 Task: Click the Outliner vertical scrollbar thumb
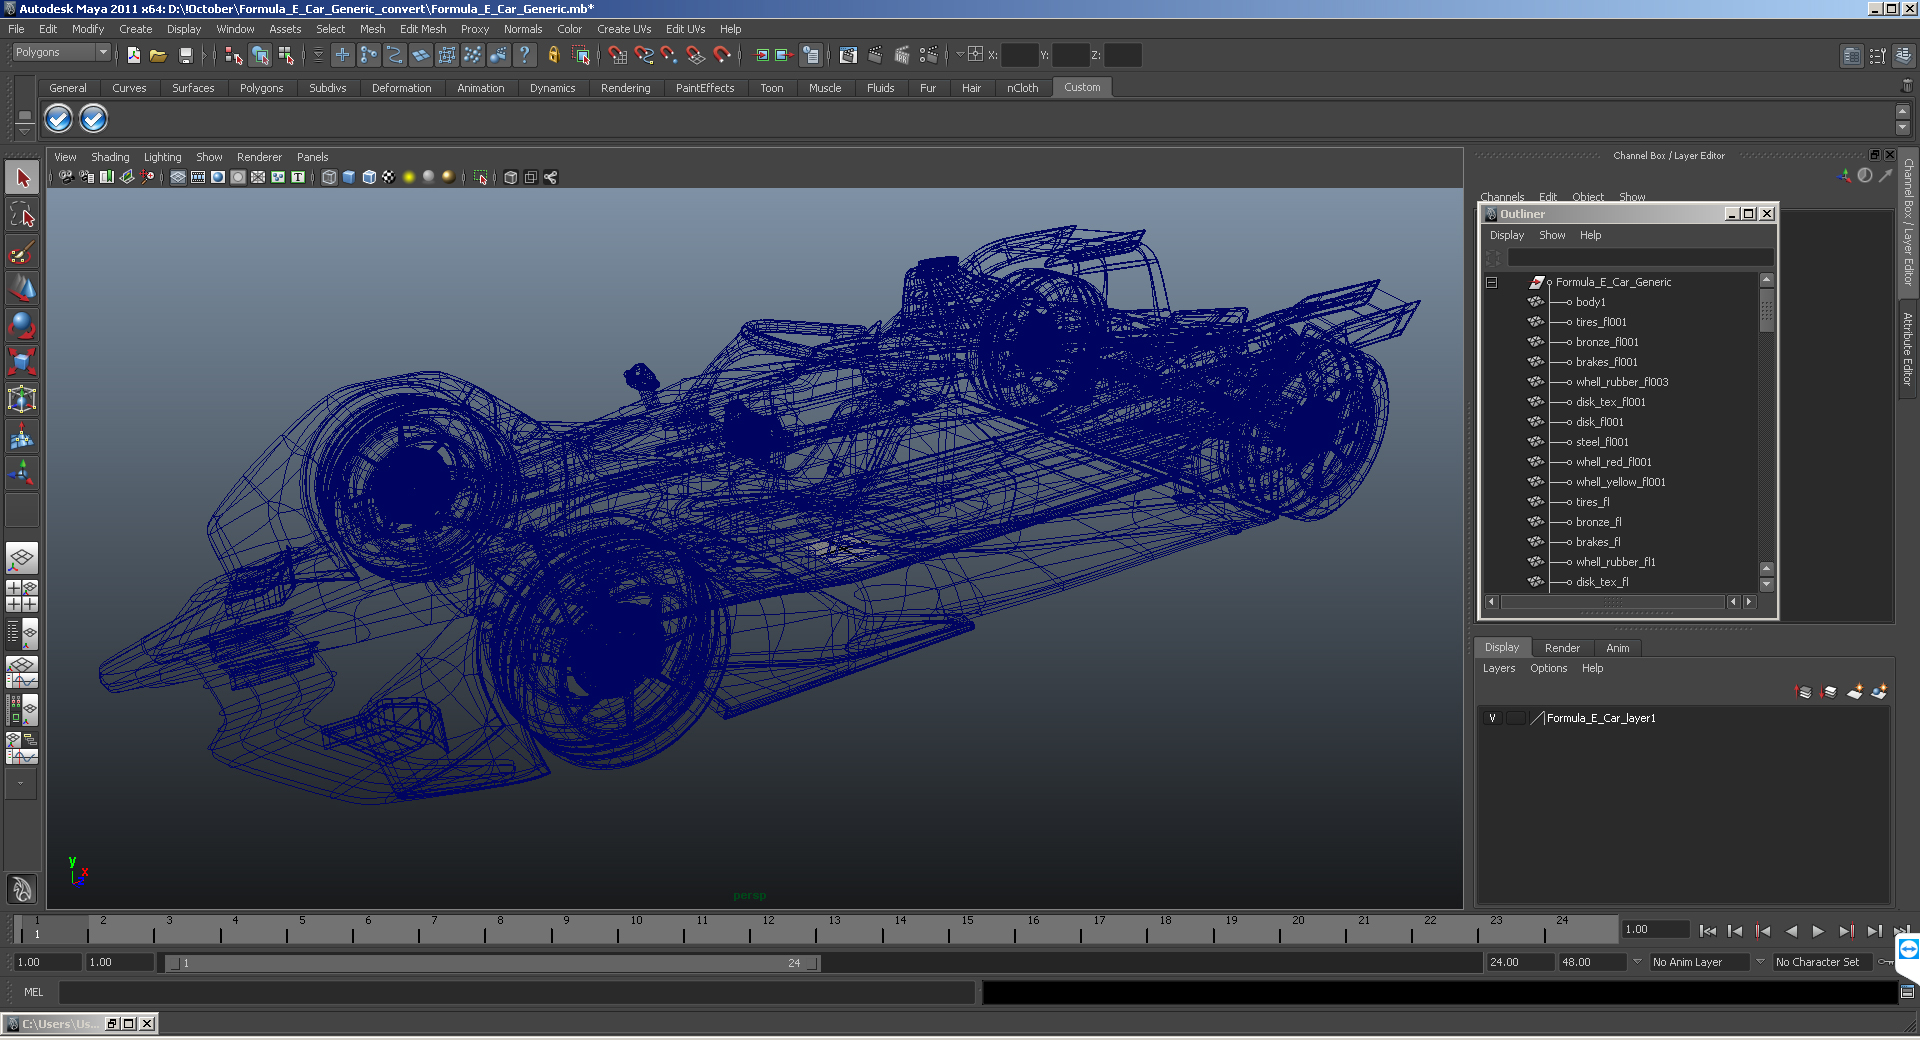1767,311
